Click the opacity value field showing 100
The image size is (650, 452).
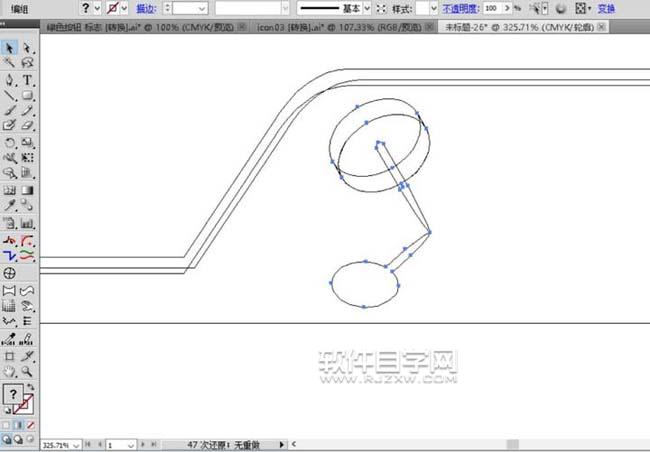pyautogui.click(x=492, y=8)
